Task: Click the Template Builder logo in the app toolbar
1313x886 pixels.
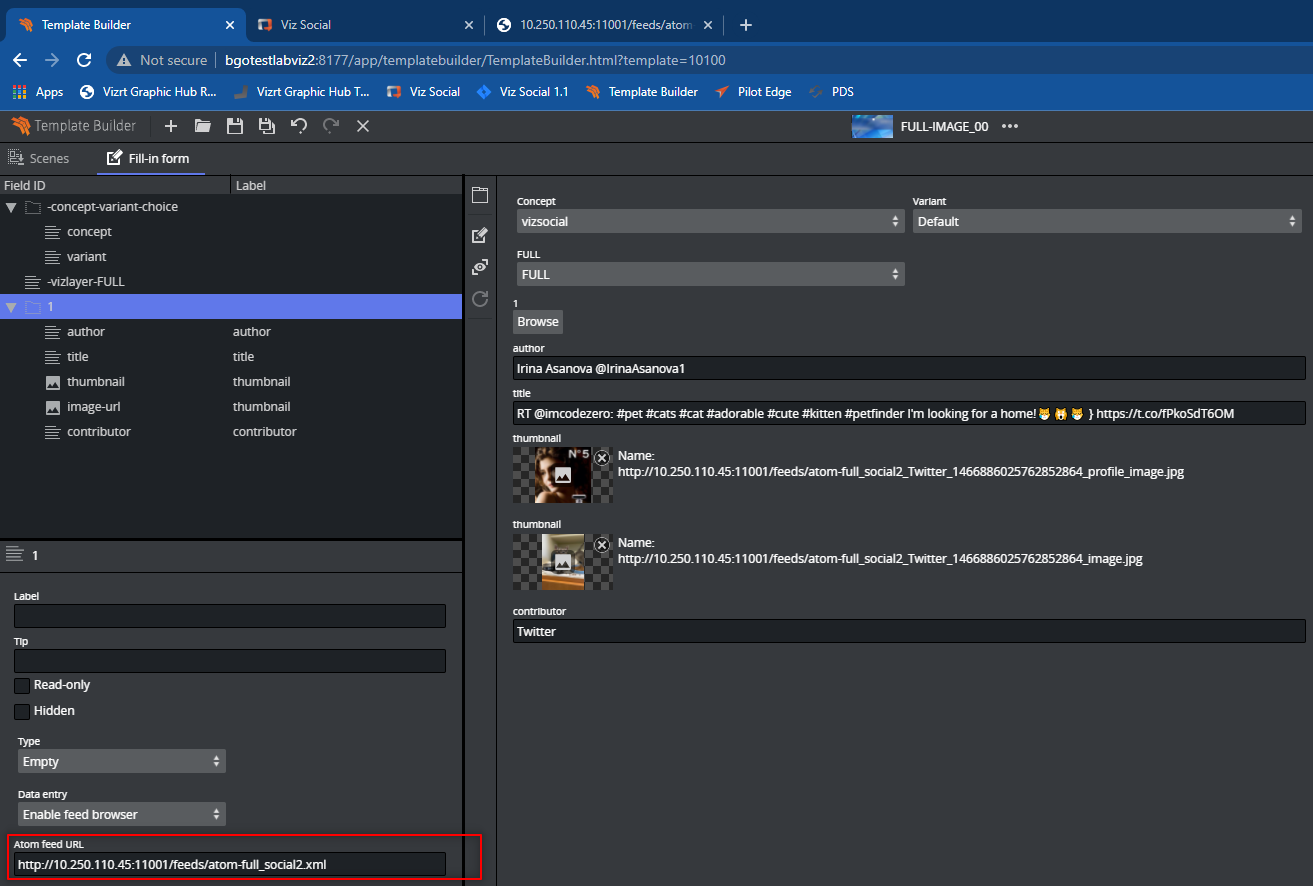Action: [74, 126]
